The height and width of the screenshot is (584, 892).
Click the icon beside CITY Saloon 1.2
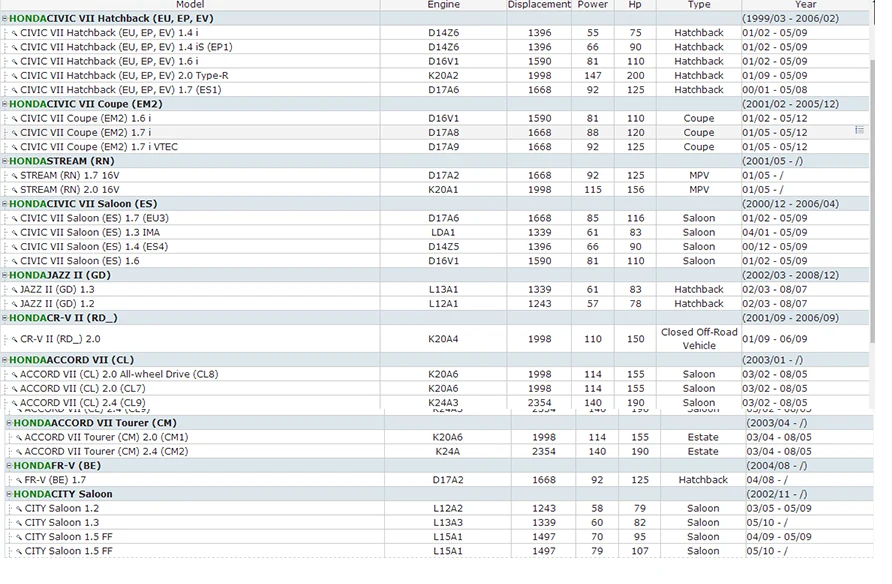coord(19,509)
